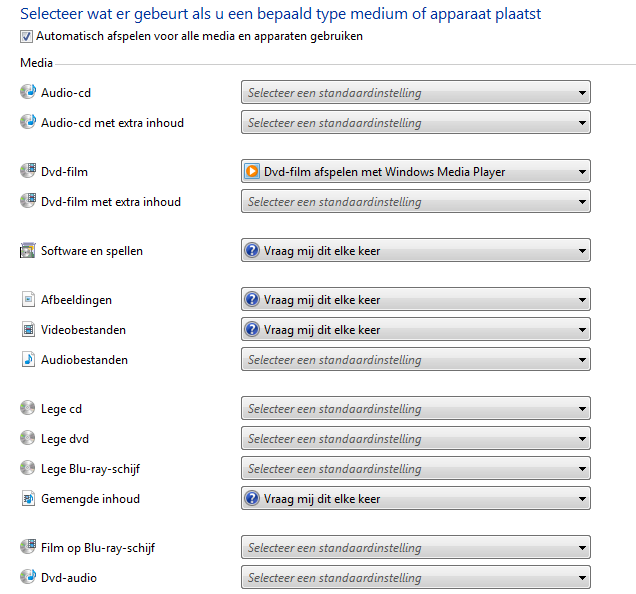Viewport: 636px width, 594px height.
Task: Click the Lege cd disc icon
Action: click(28, 408)
